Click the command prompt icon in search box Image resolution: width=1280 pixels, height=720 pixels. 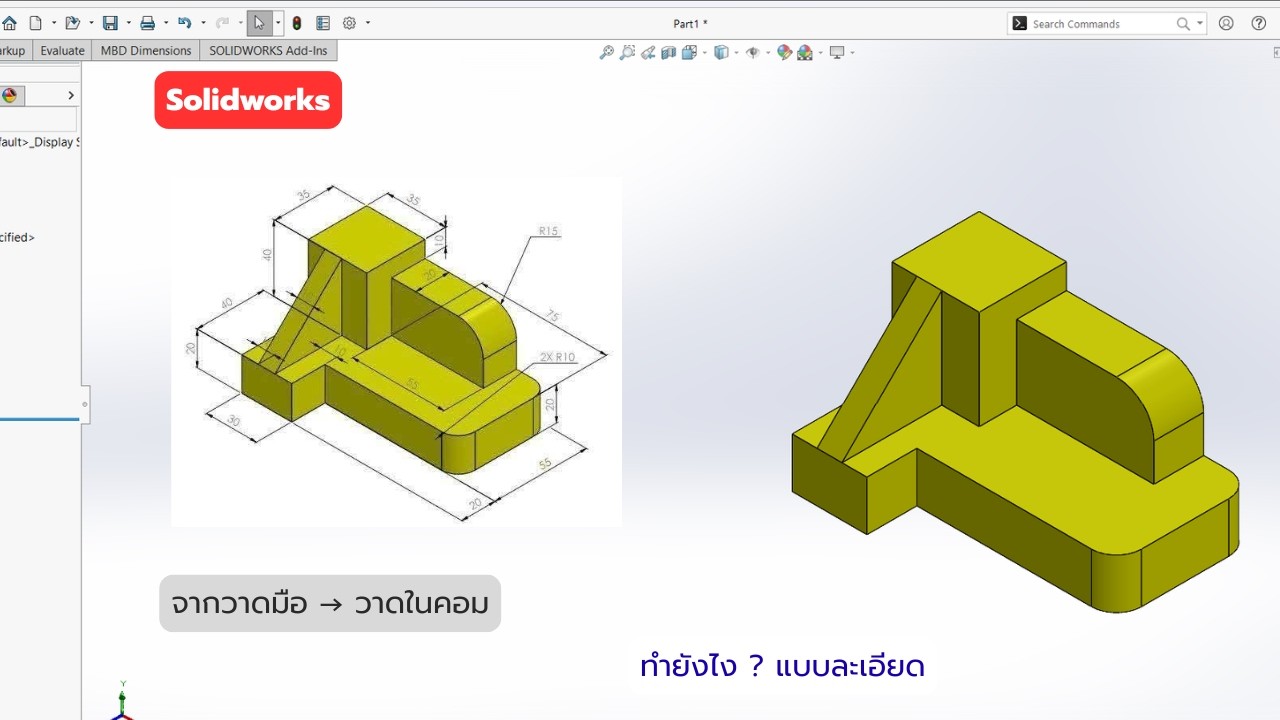tap(1019, 23)
